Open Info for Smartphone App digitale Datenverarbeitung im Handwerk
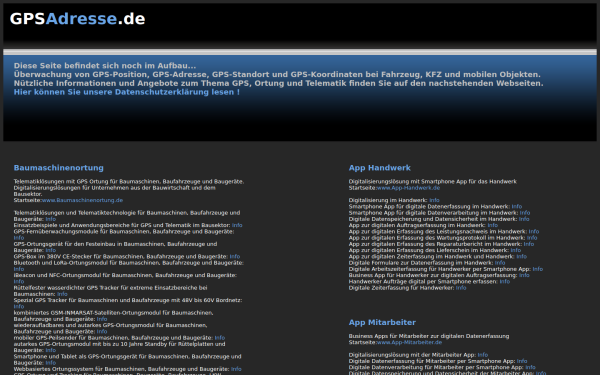600x375 pixels. [x=525, y=213]
